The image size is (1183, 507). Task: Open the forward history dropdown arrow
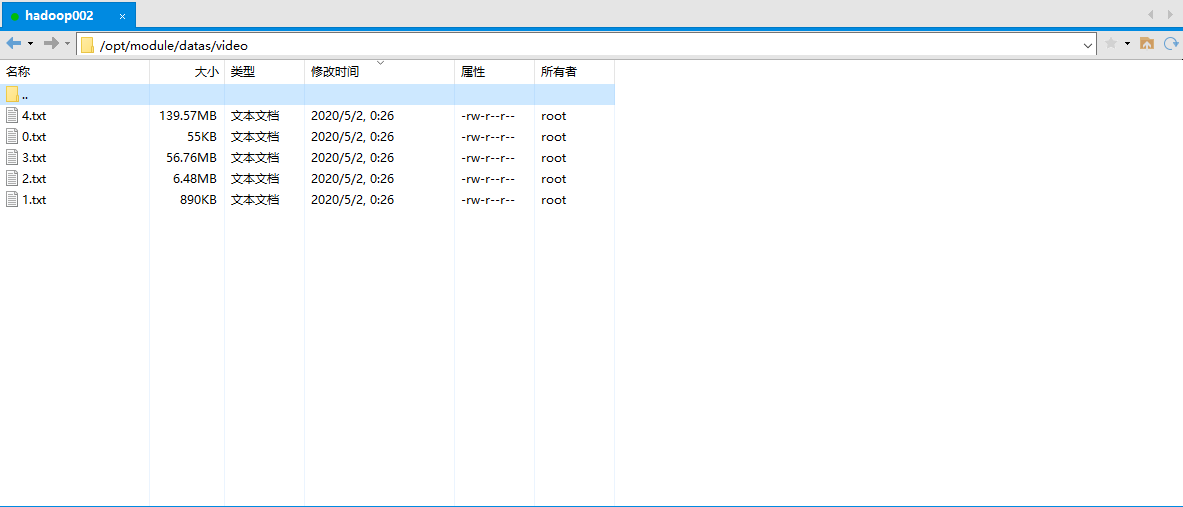tap(68, 44)
